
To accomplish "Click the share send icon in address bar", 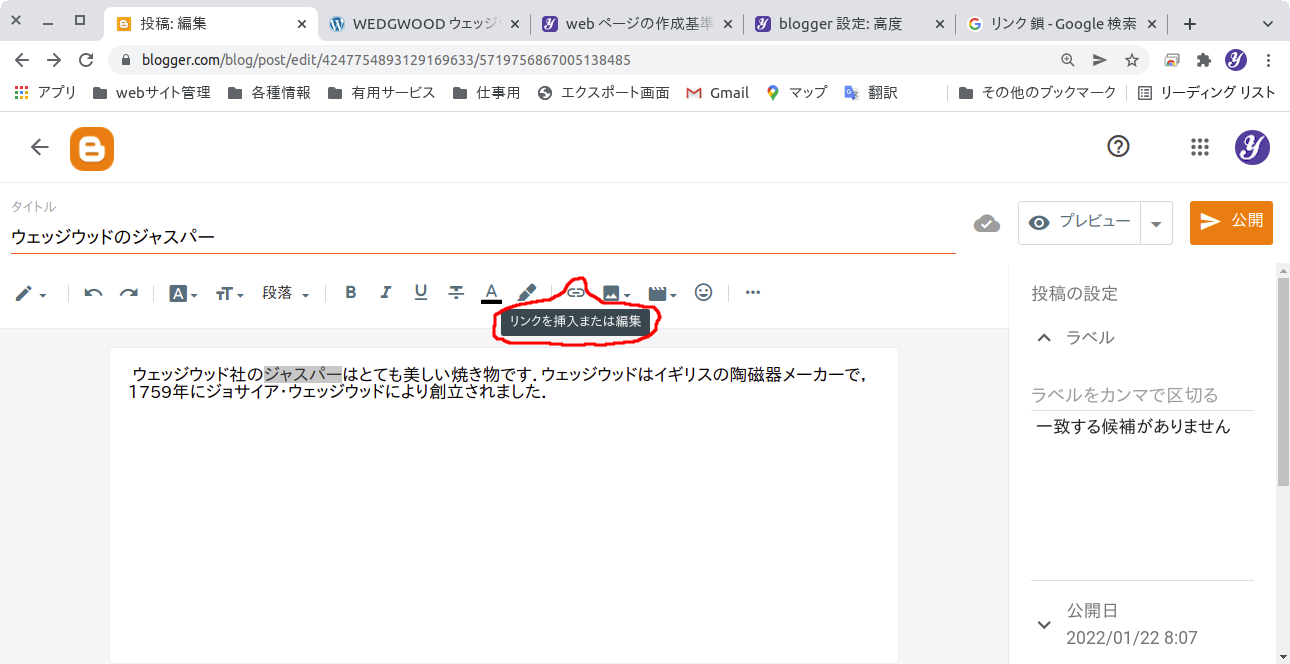I will [1100, 60].
